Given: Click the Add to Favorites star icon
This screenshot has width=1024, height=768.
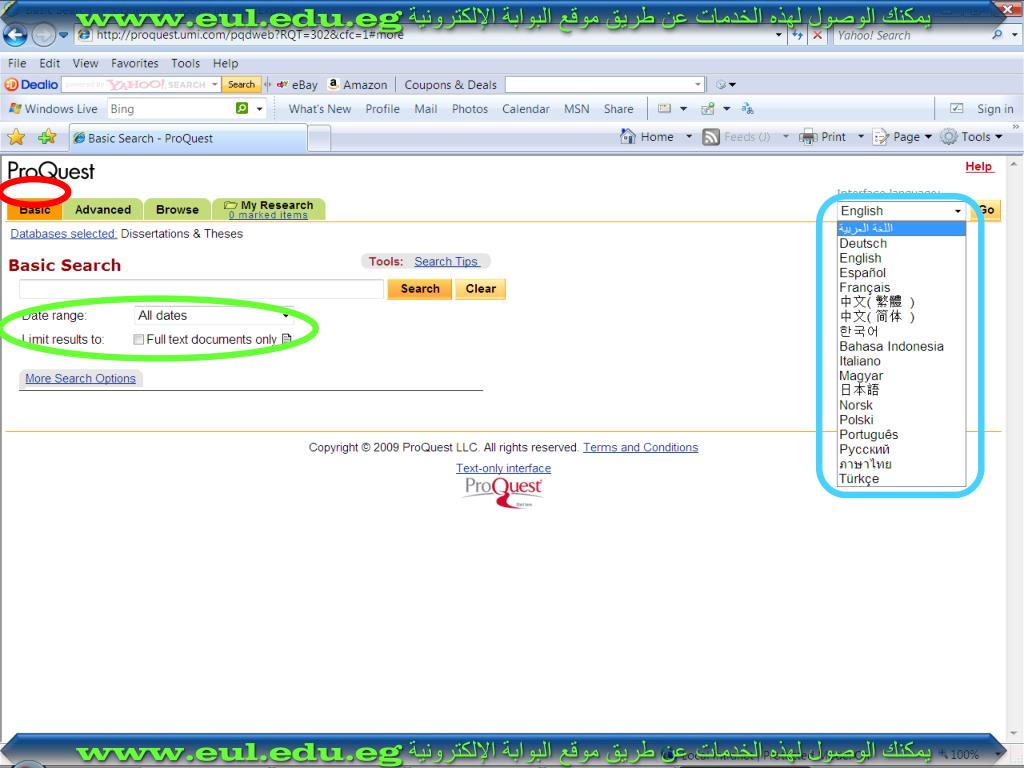Looking at the screenshot, I should tap(47, 137).
